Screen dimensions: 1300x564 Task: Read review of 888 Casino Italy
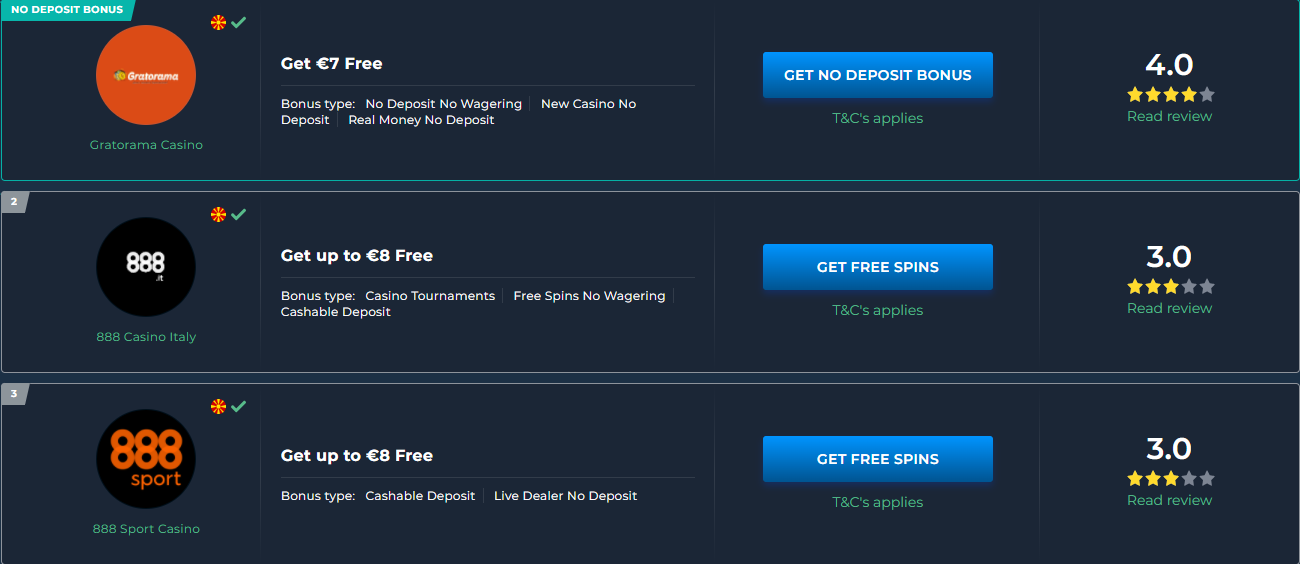tap(1169, 308)
